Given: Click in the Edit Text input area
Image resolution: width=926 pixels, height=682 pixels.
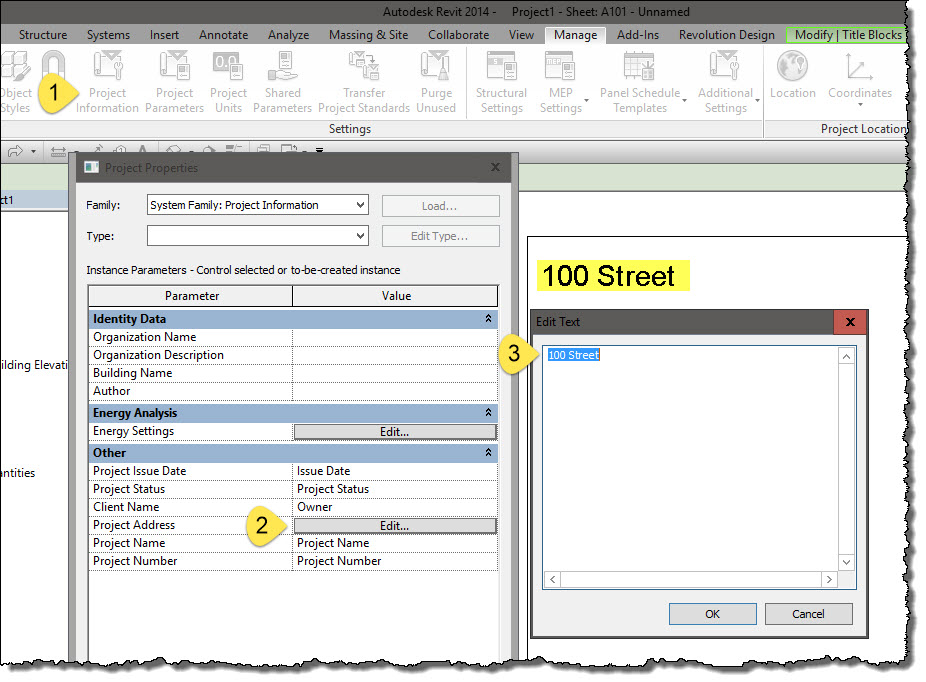Looking at the screenshot, I should [x=690, y=458].
